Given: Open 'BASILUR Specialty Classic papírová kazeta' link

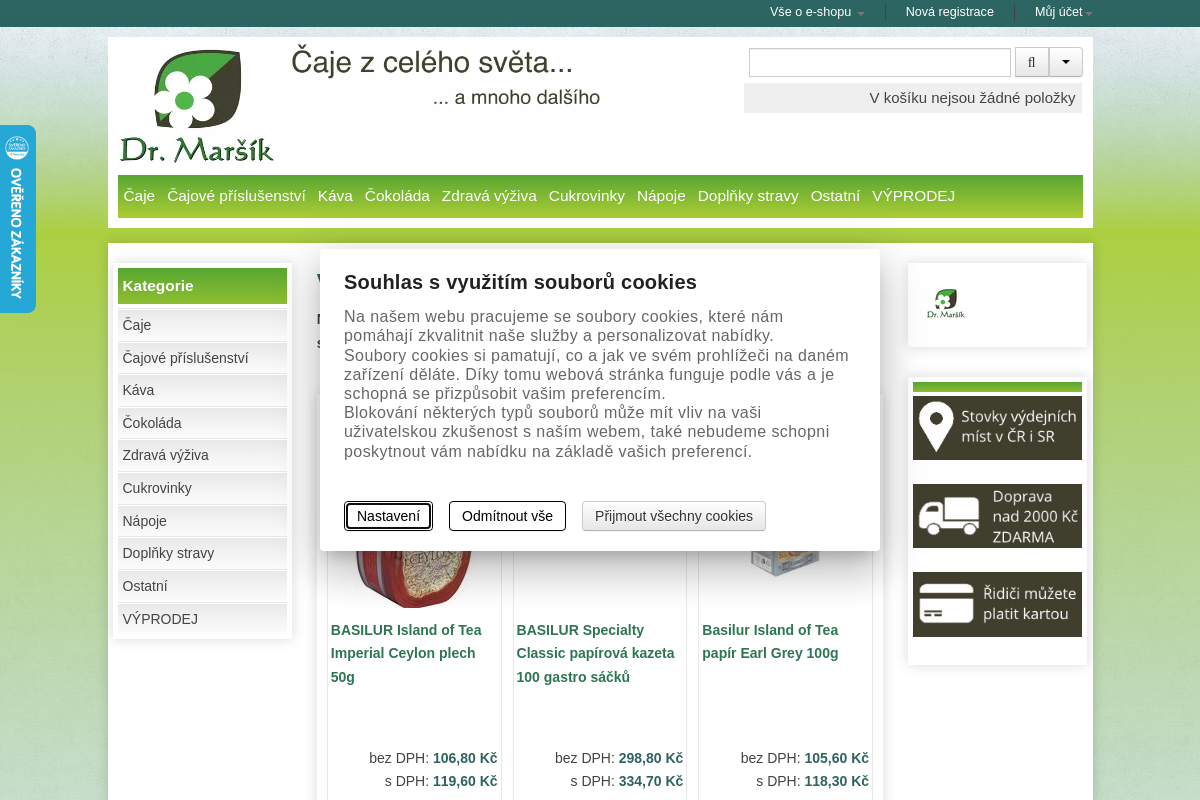Looking at the screenshot, I should [x=596, y=653].
